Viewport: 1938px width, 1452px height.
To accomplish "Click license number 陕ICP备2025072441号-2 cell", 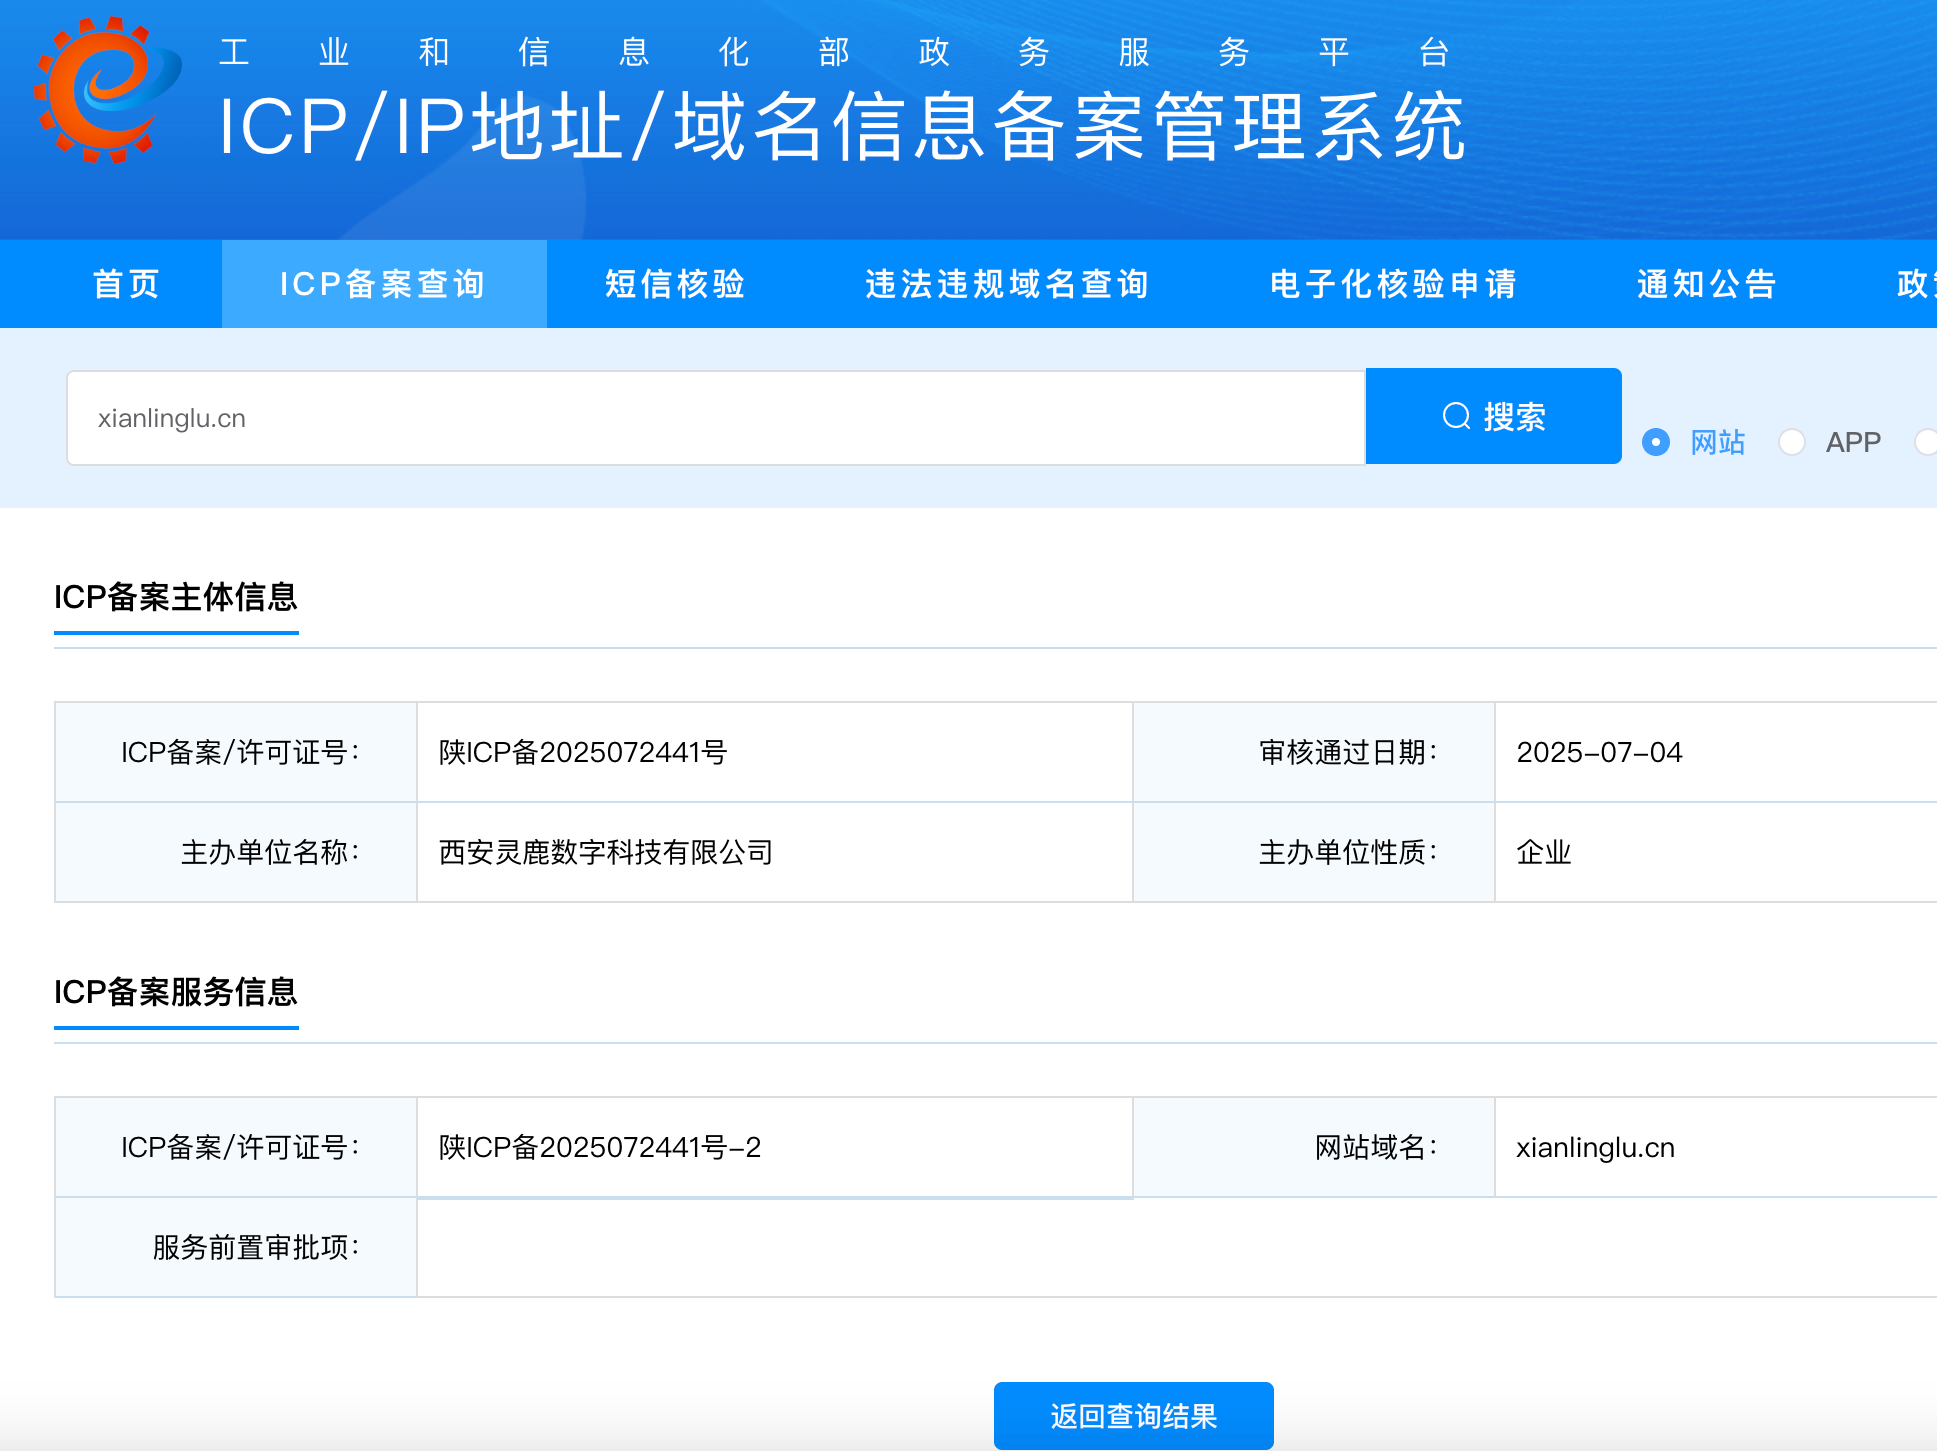I will [x=600, y=1147].
